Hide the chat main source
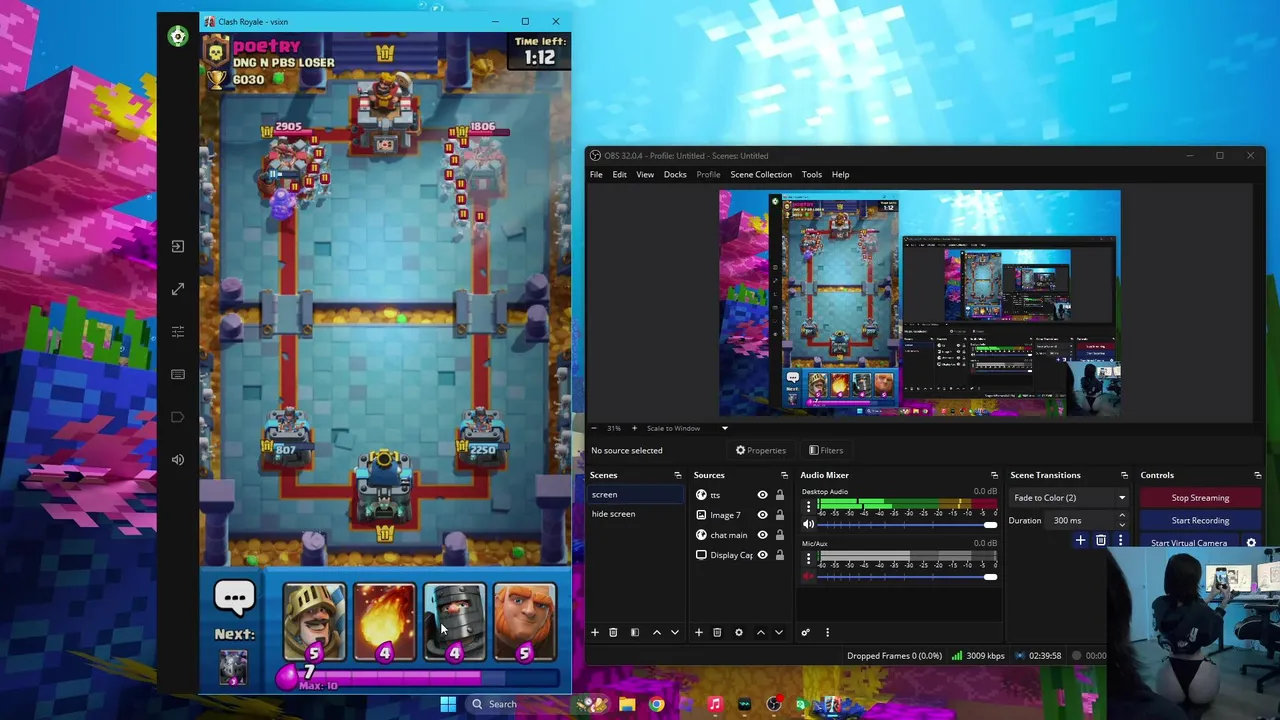The height and width of the screenshot is (720, 1280). point(762,535)
